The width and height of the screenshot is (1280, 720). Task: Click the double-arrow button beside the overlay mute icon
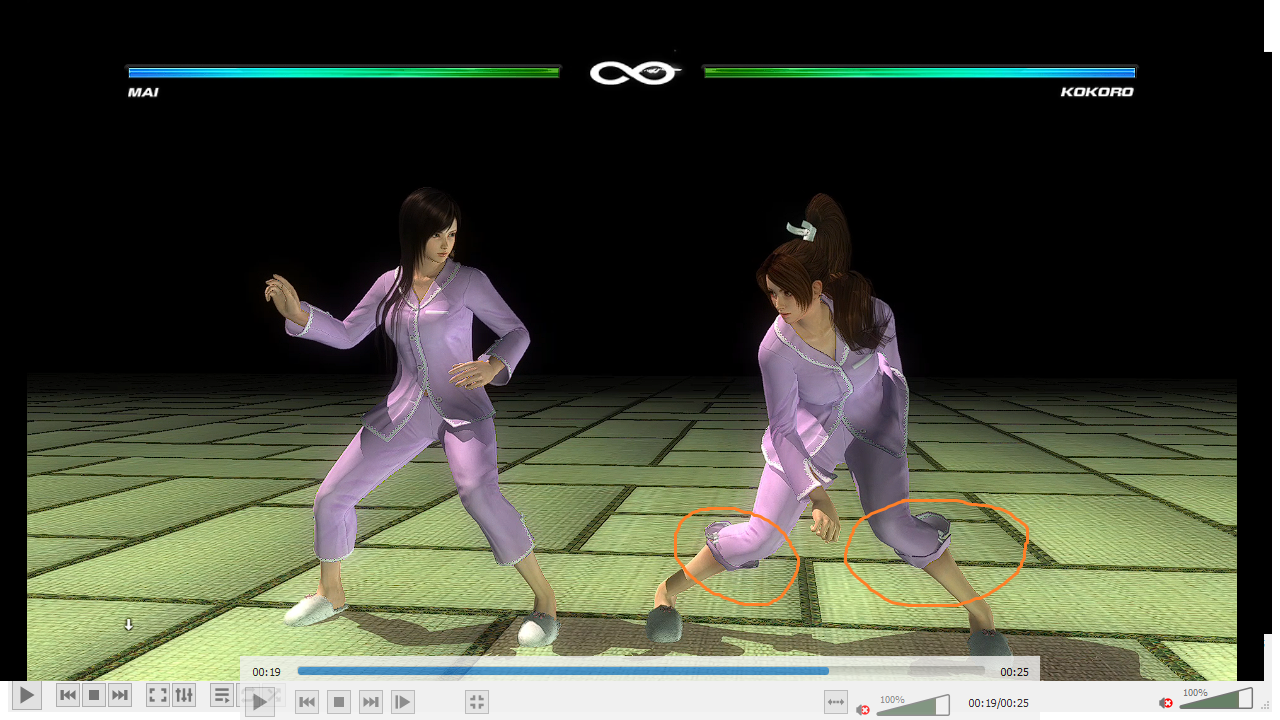coord(836,704)
